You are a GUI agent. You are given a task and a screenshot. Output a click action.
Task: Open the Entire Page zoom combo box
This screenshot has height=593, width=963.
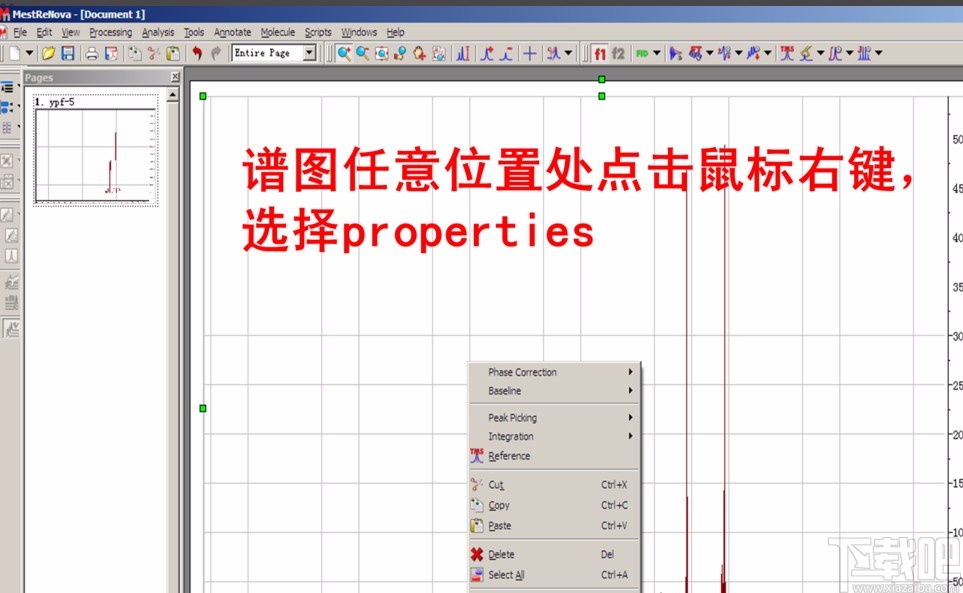pos(274,53)
